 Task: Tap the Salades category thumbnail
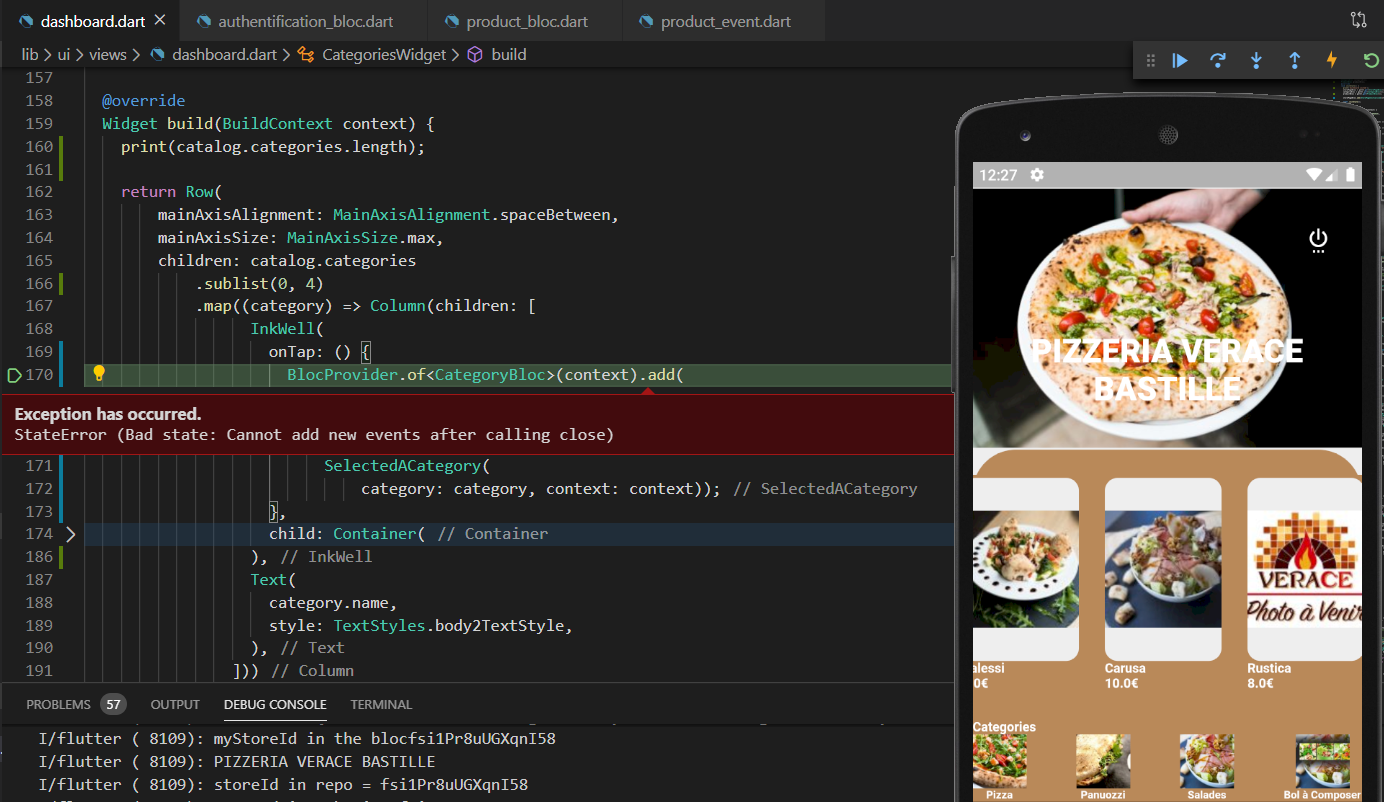[x=1206, y=761]
